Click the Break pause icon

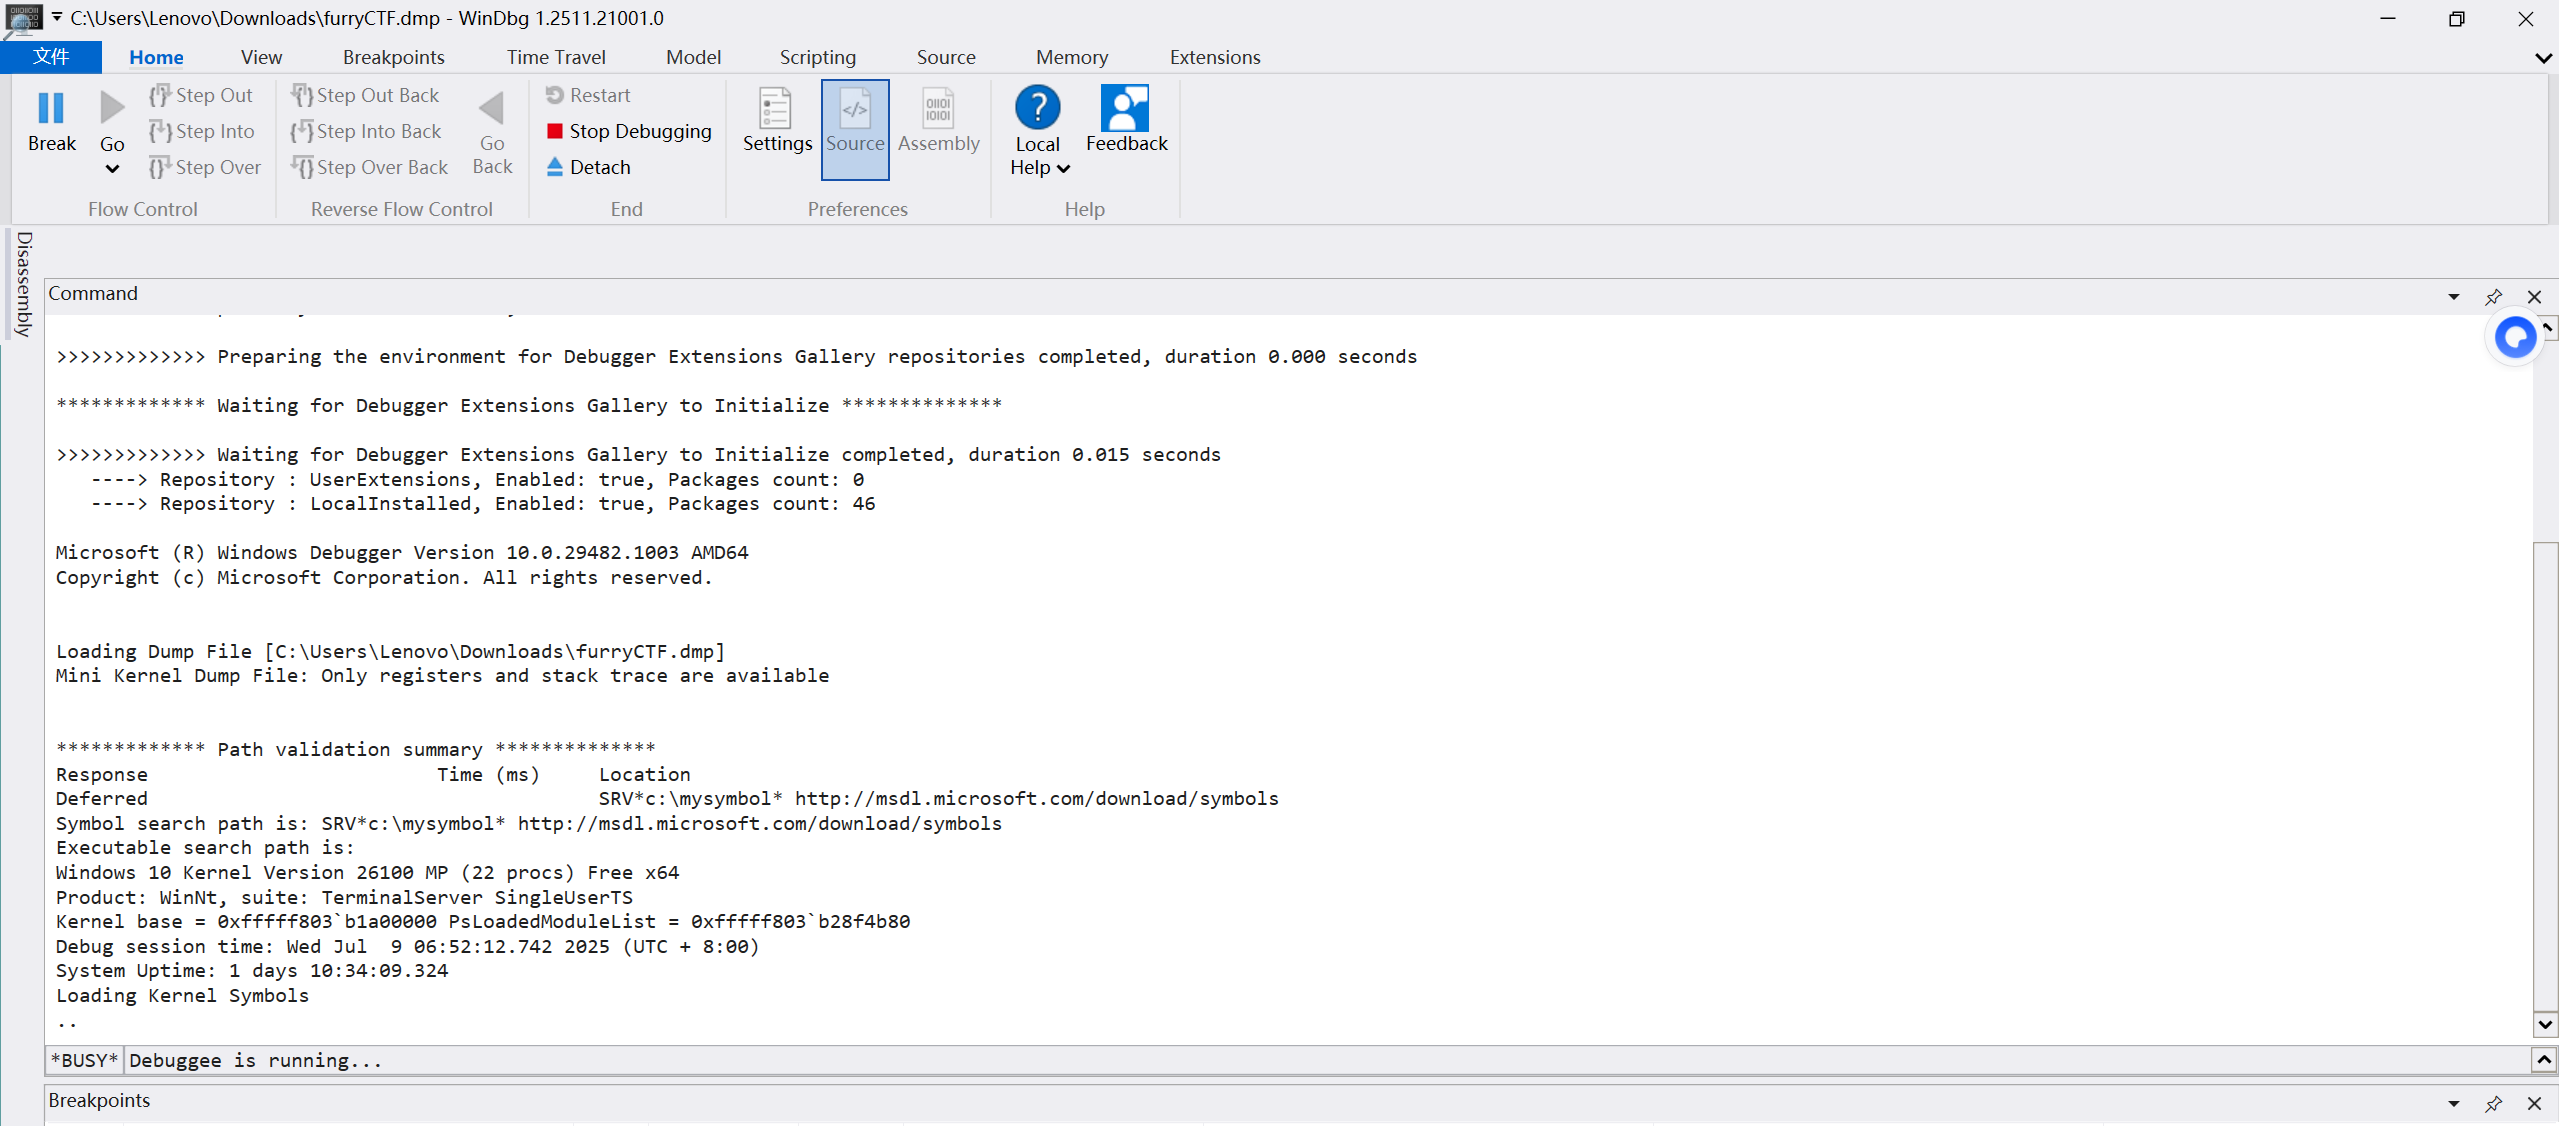click(x=51, y=108)
